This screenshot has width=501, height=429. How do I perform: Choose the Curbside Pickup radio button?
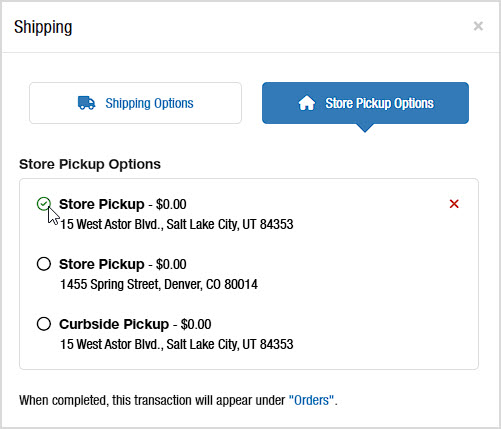pyautogui.click(x=44, y=324)
